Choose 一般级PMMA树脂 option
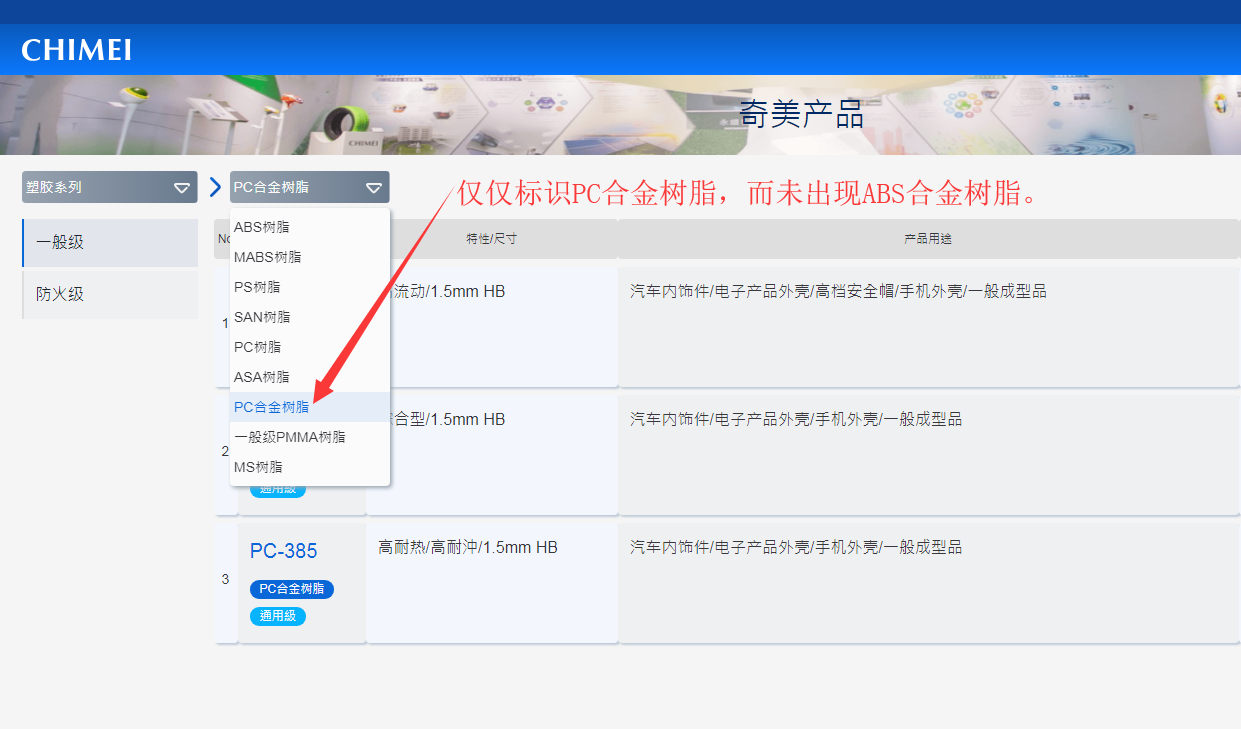The height and width of the screenshot is (729, 1241). pyautogui.click(x=289, y=437)
